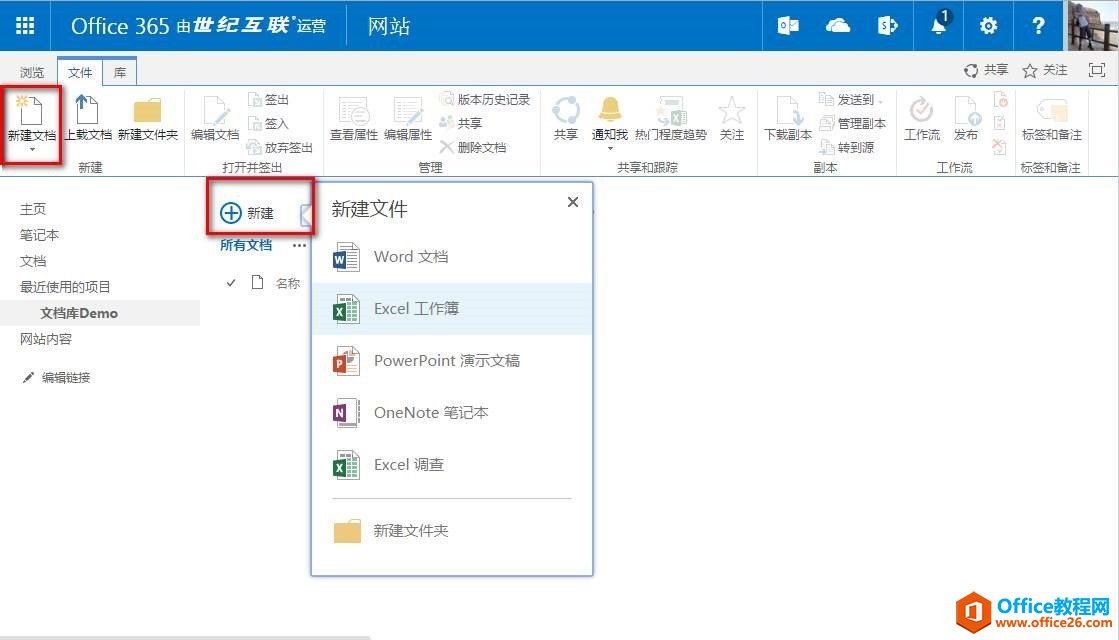The height and width of the screenshot is (640, 1119).
Task: Click 删除文档 in the ribbon
Action: (473, 147)
